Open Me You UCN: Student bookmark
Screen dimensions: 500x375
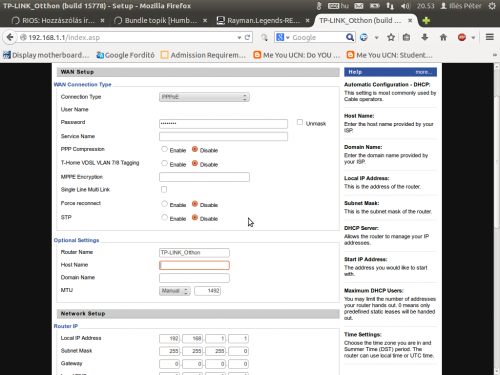390,55
